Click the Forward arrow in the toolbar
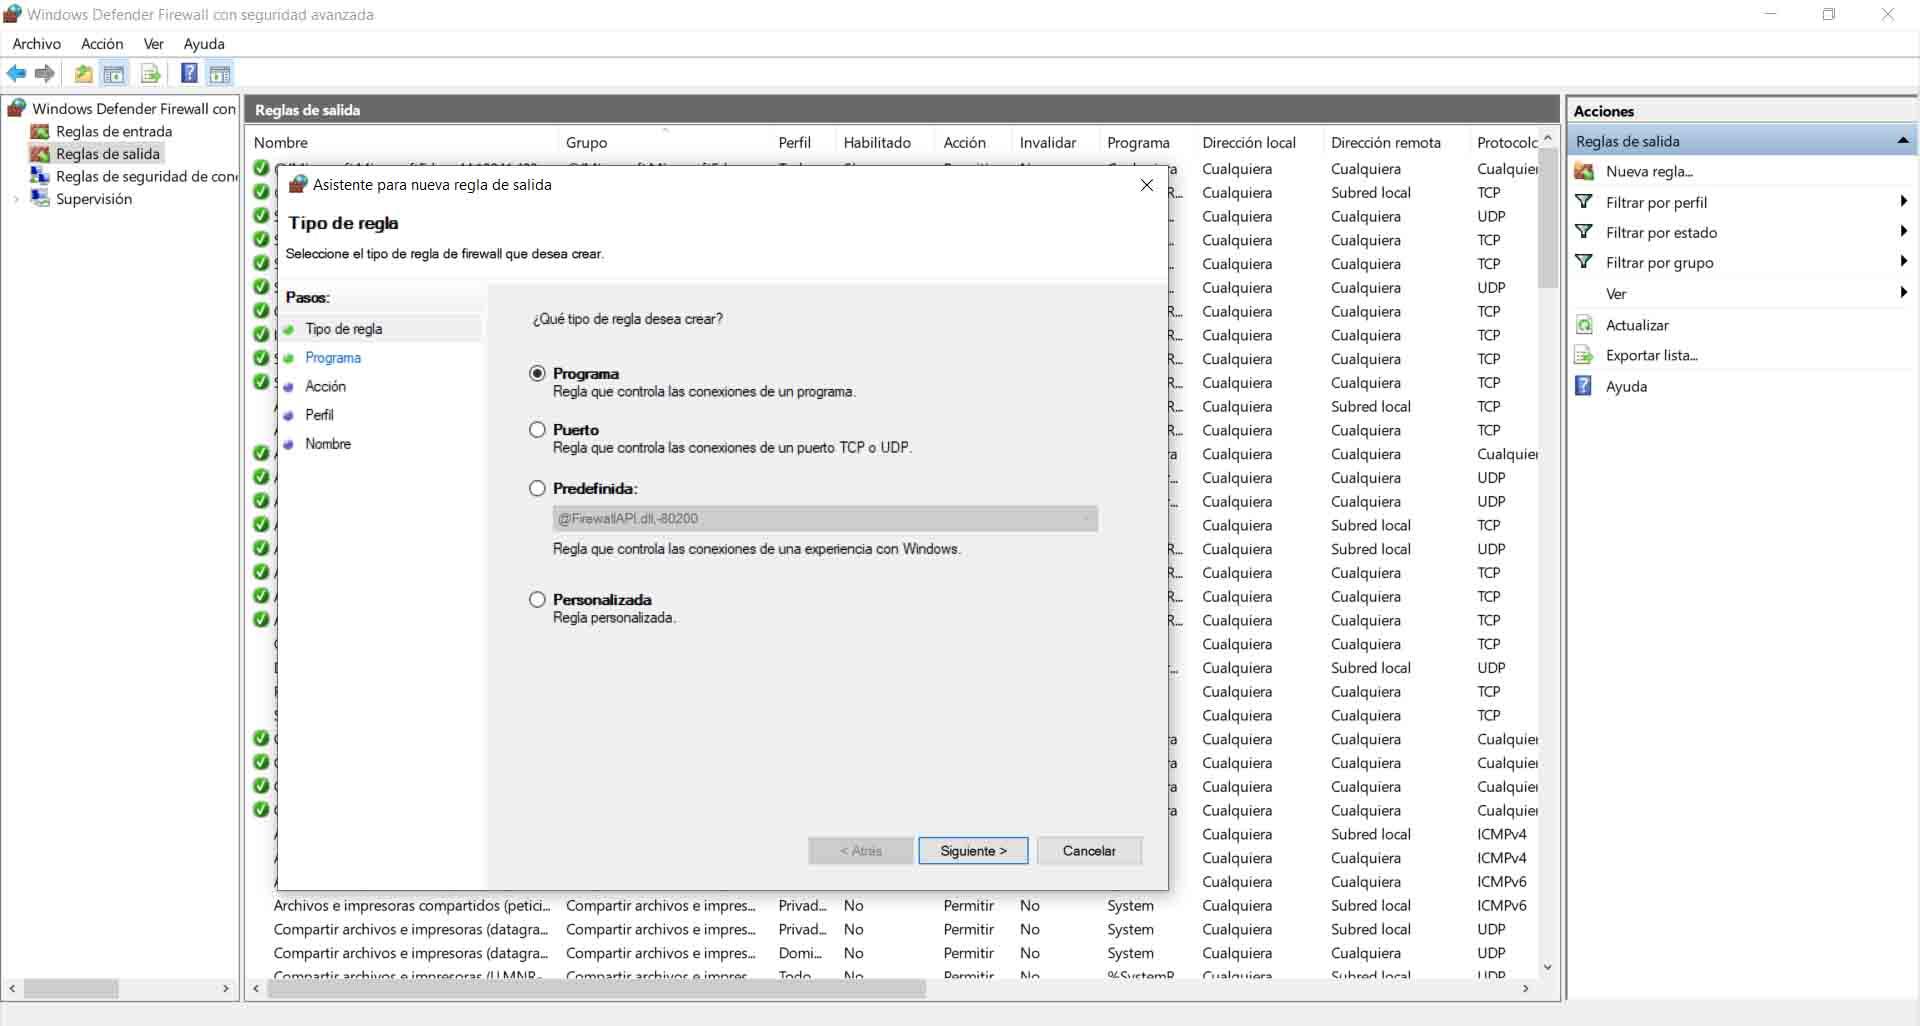This screenshot has height=1026, width=1920. [44, 73]
